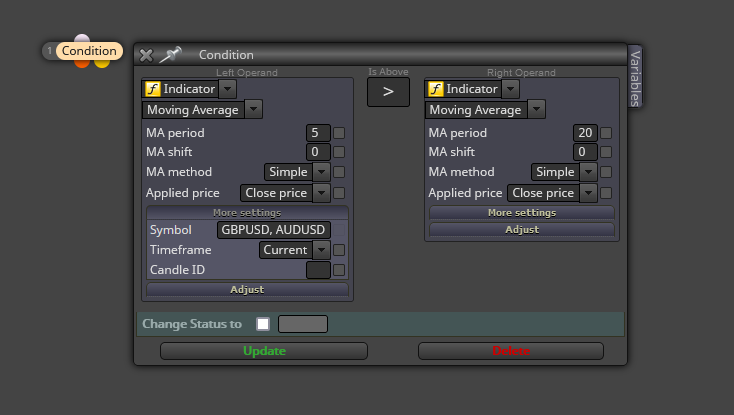Tick checkbox next to right MA shift
The width and height of the screenshot is (734, 415).
pyautogui.click(x=606, y=152)
